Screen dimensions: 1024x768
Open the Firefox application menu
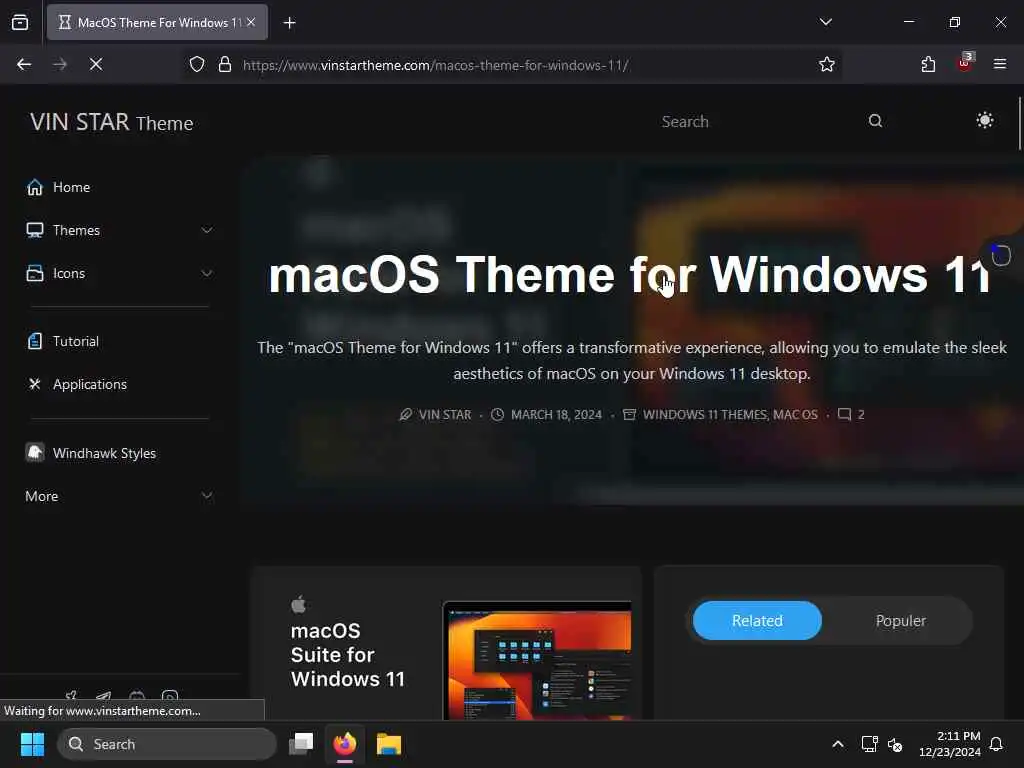coord(999,64)
